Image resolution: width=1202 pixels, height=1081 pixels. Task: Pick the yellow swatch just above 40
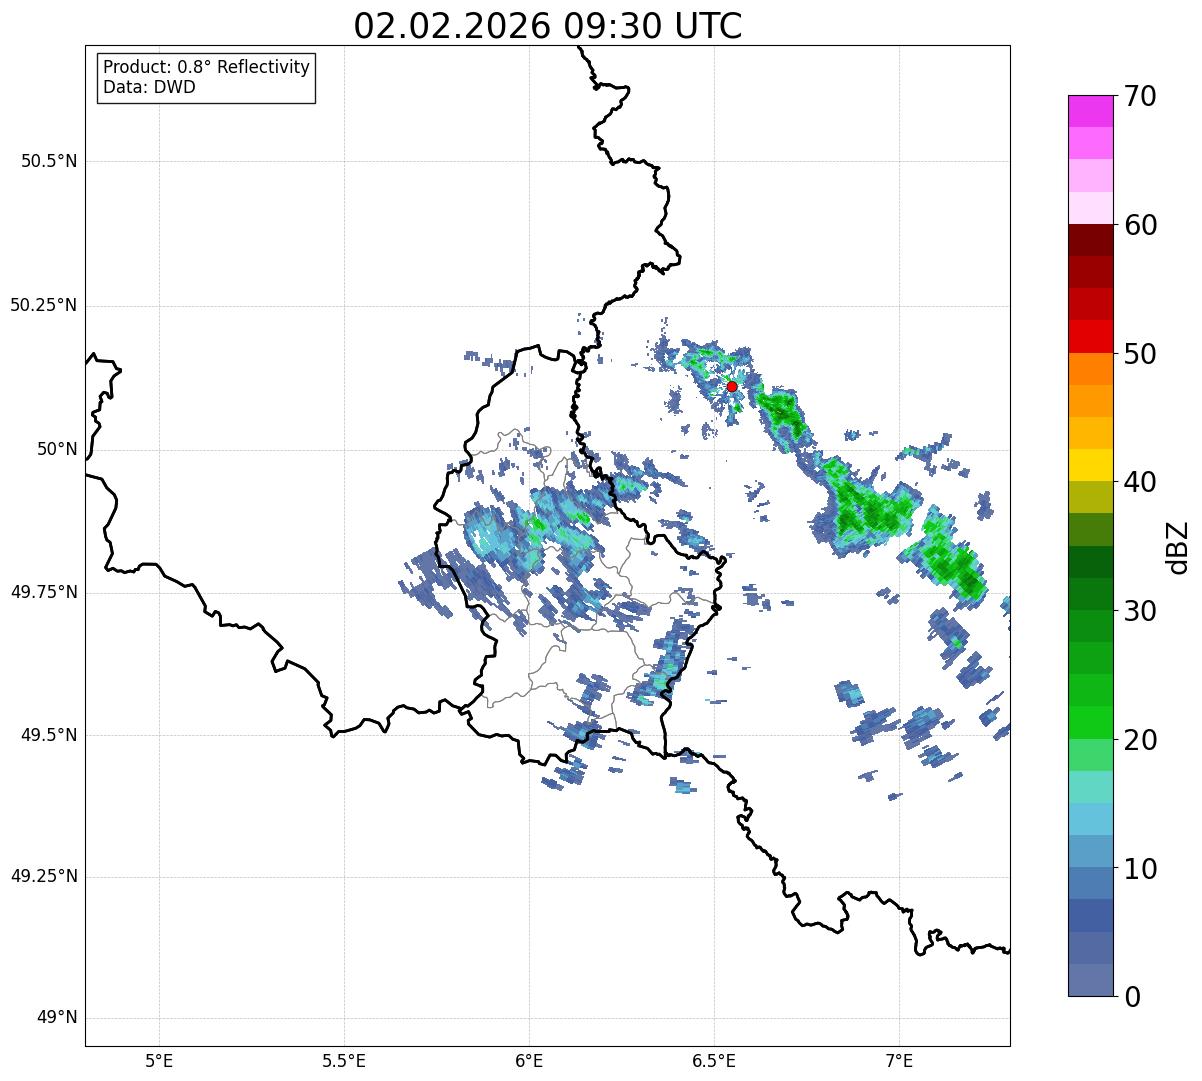click(1090, 465)
